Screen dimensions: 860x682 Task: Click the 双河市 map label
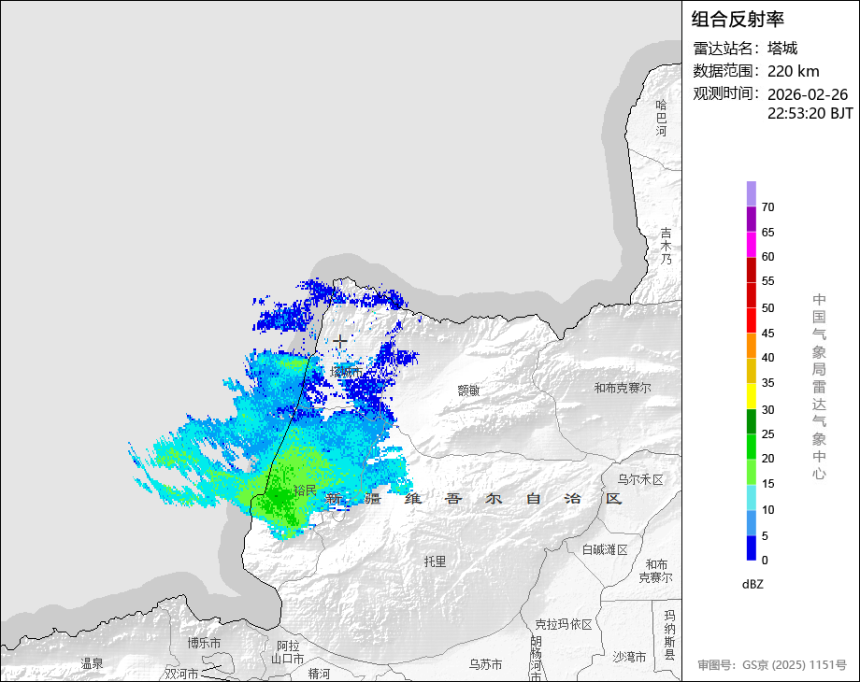tap(182, 674)
